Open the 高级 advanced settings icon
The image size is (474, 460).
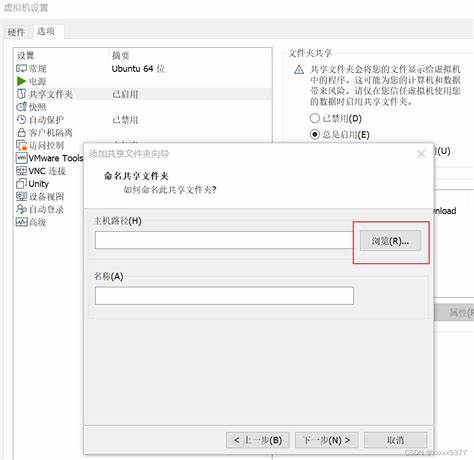pyautogui.click(x=21, y=222)
